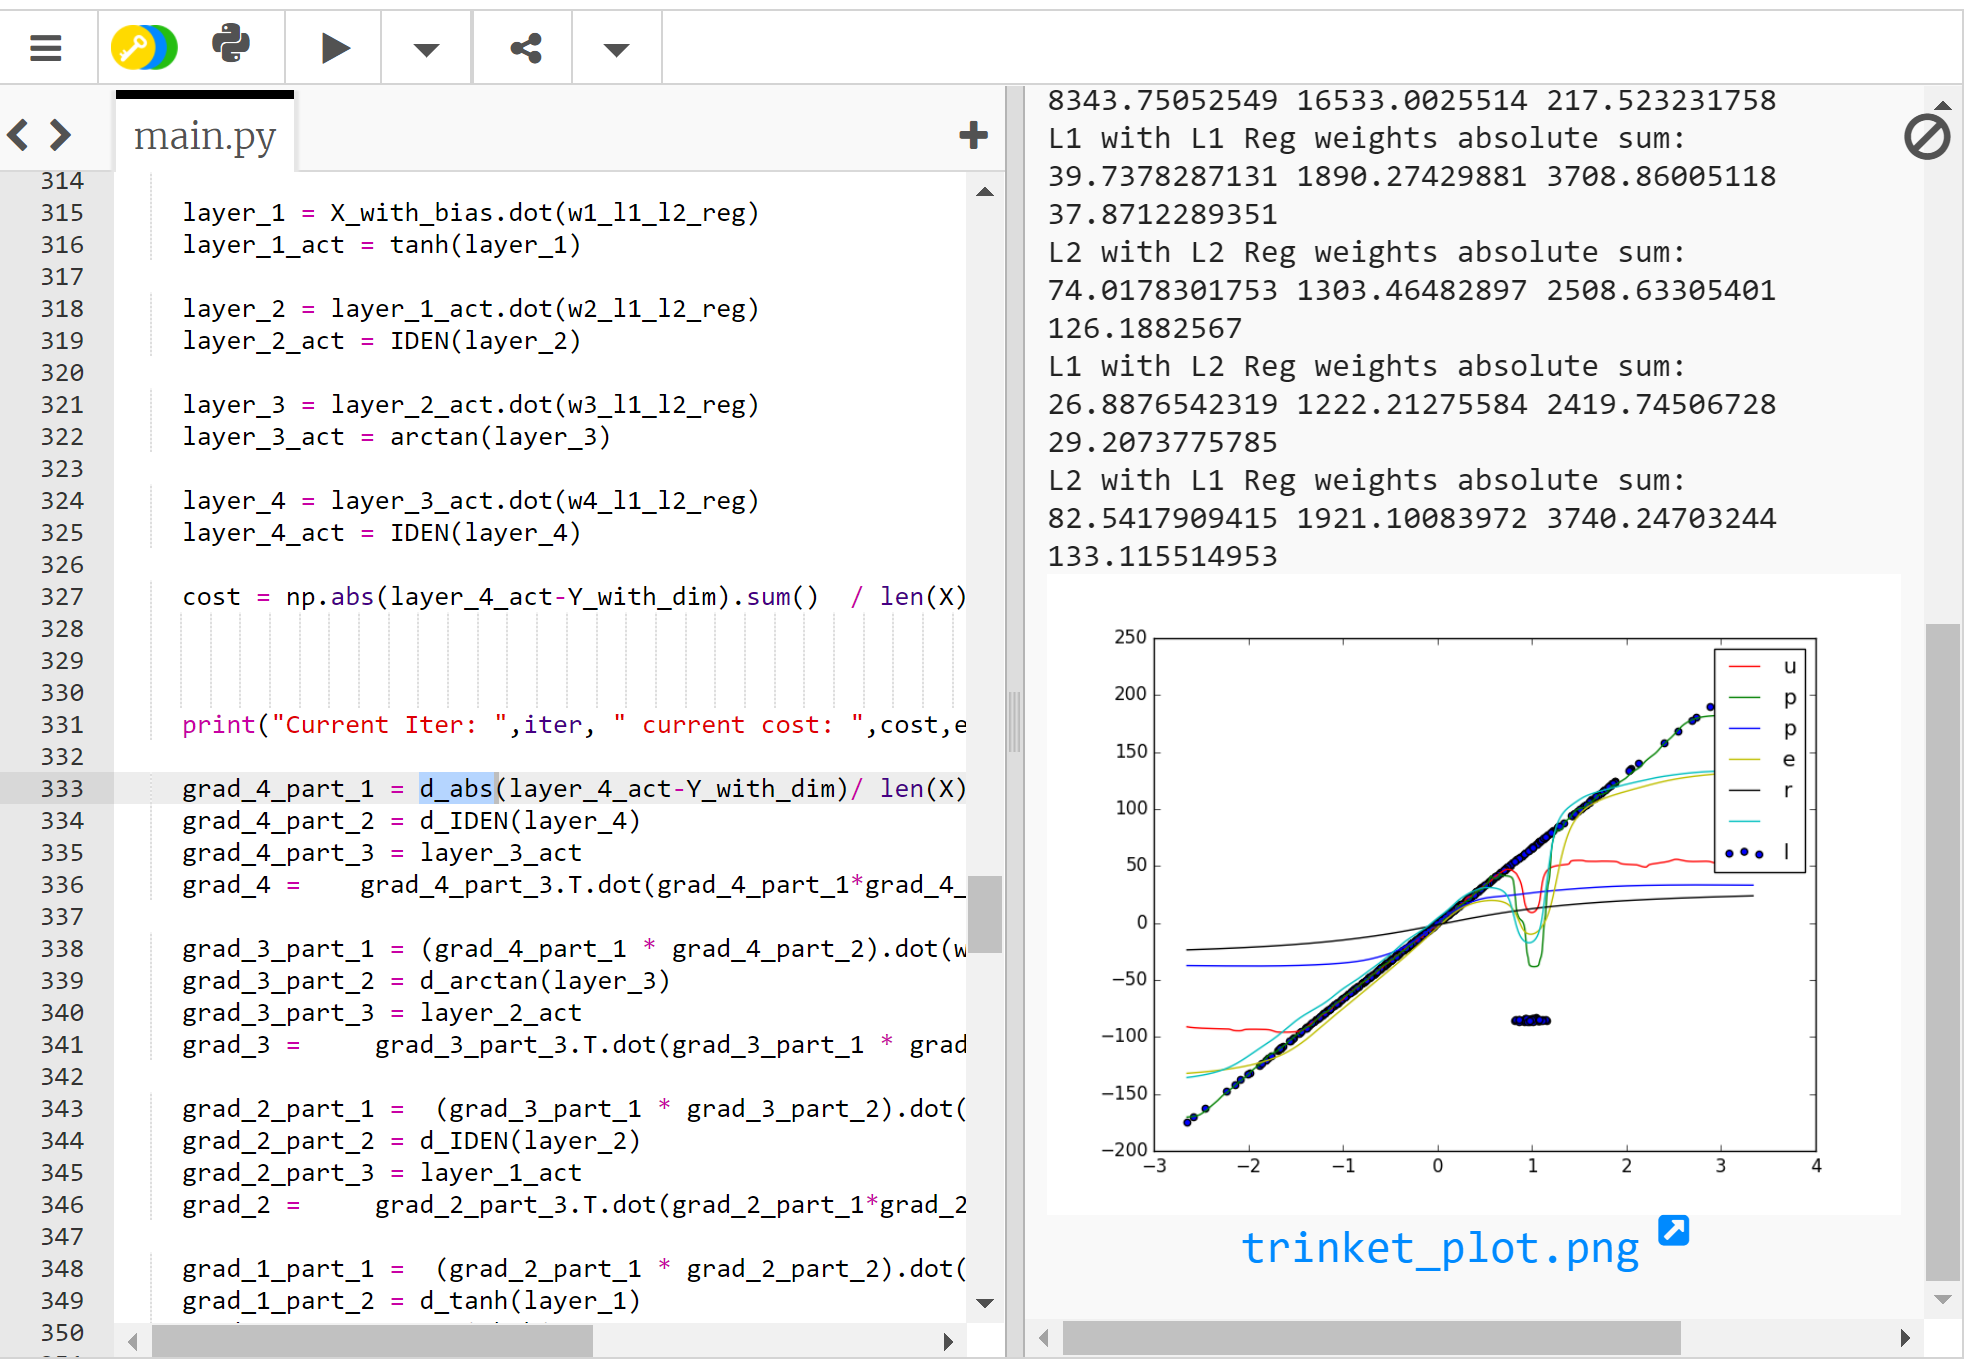The width and height of the screenshot is (1965, 1365).
Task: Click the stop/clear output icon
Action: tap(1927, 137)
